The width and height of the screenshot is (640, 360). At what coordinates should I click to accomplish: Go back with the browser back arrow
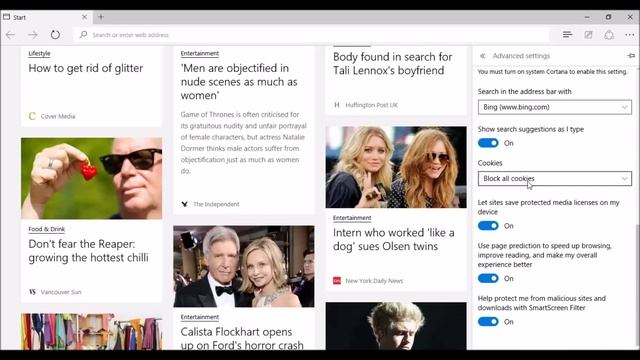(x=11, y=35)
